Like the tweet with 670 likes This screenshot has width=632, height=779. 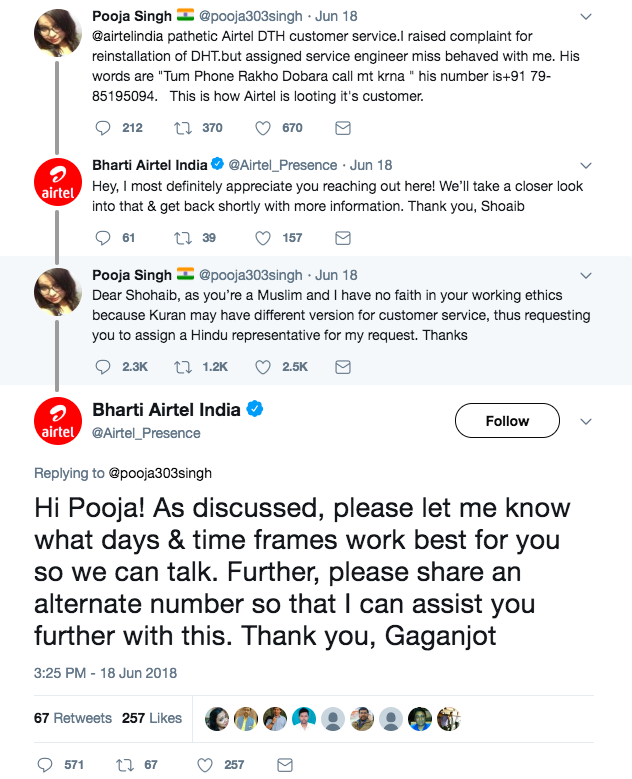point(263,128)
